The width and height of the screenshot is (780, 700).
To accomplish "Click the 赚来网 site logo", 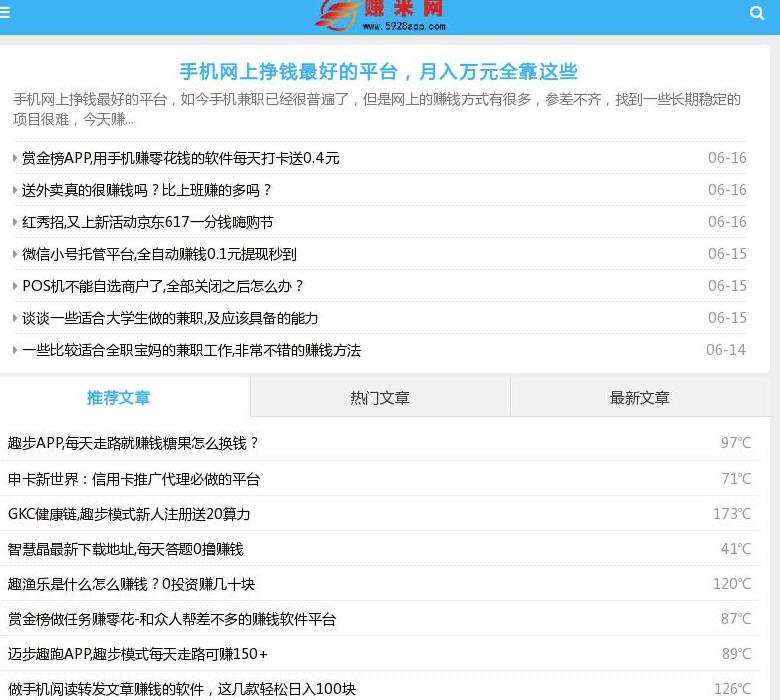I will (x=382, y=15).
